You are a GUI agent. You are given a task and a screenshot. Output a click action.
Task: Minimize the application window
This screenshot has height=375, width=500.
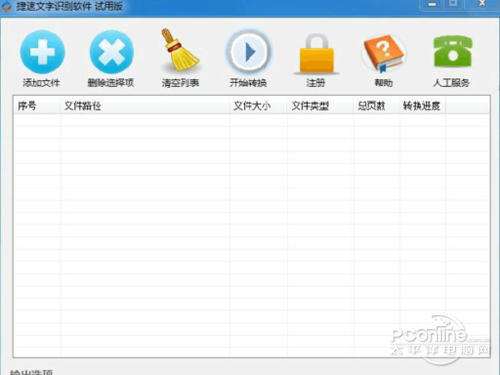point(432,4)
